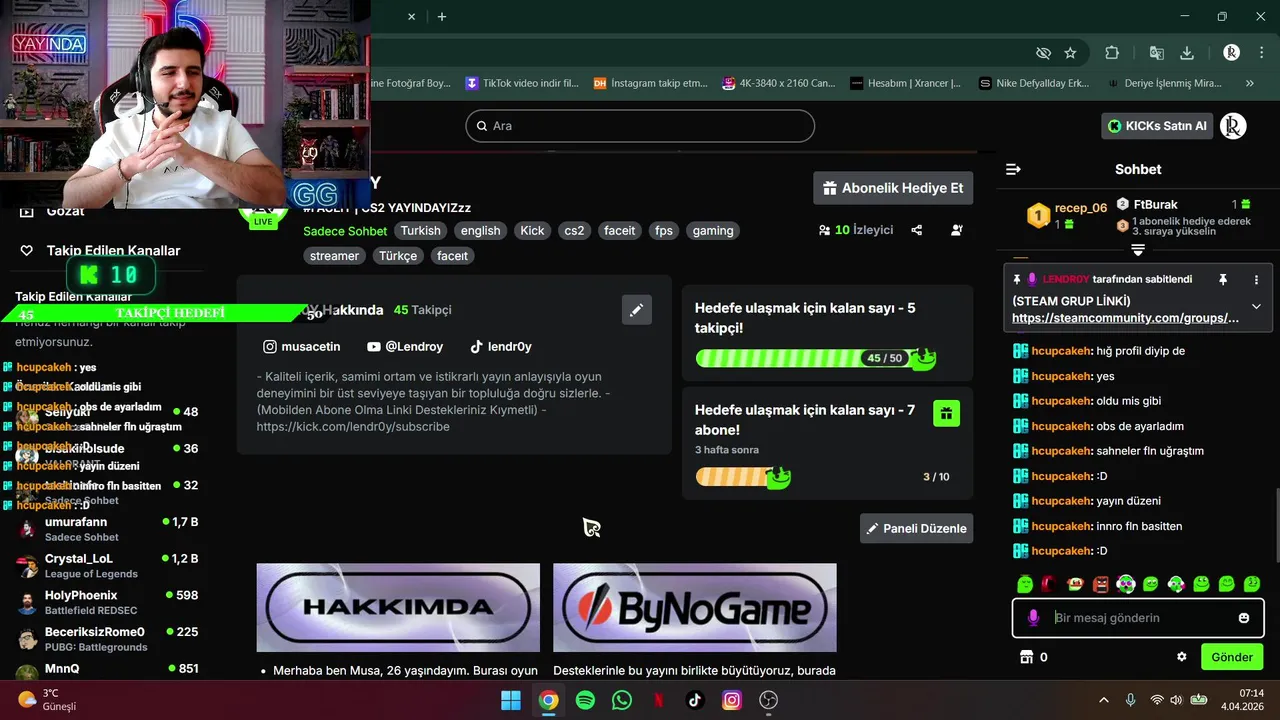
Task: Open the Chrome three-dot menu
Action: point(1261,53)
